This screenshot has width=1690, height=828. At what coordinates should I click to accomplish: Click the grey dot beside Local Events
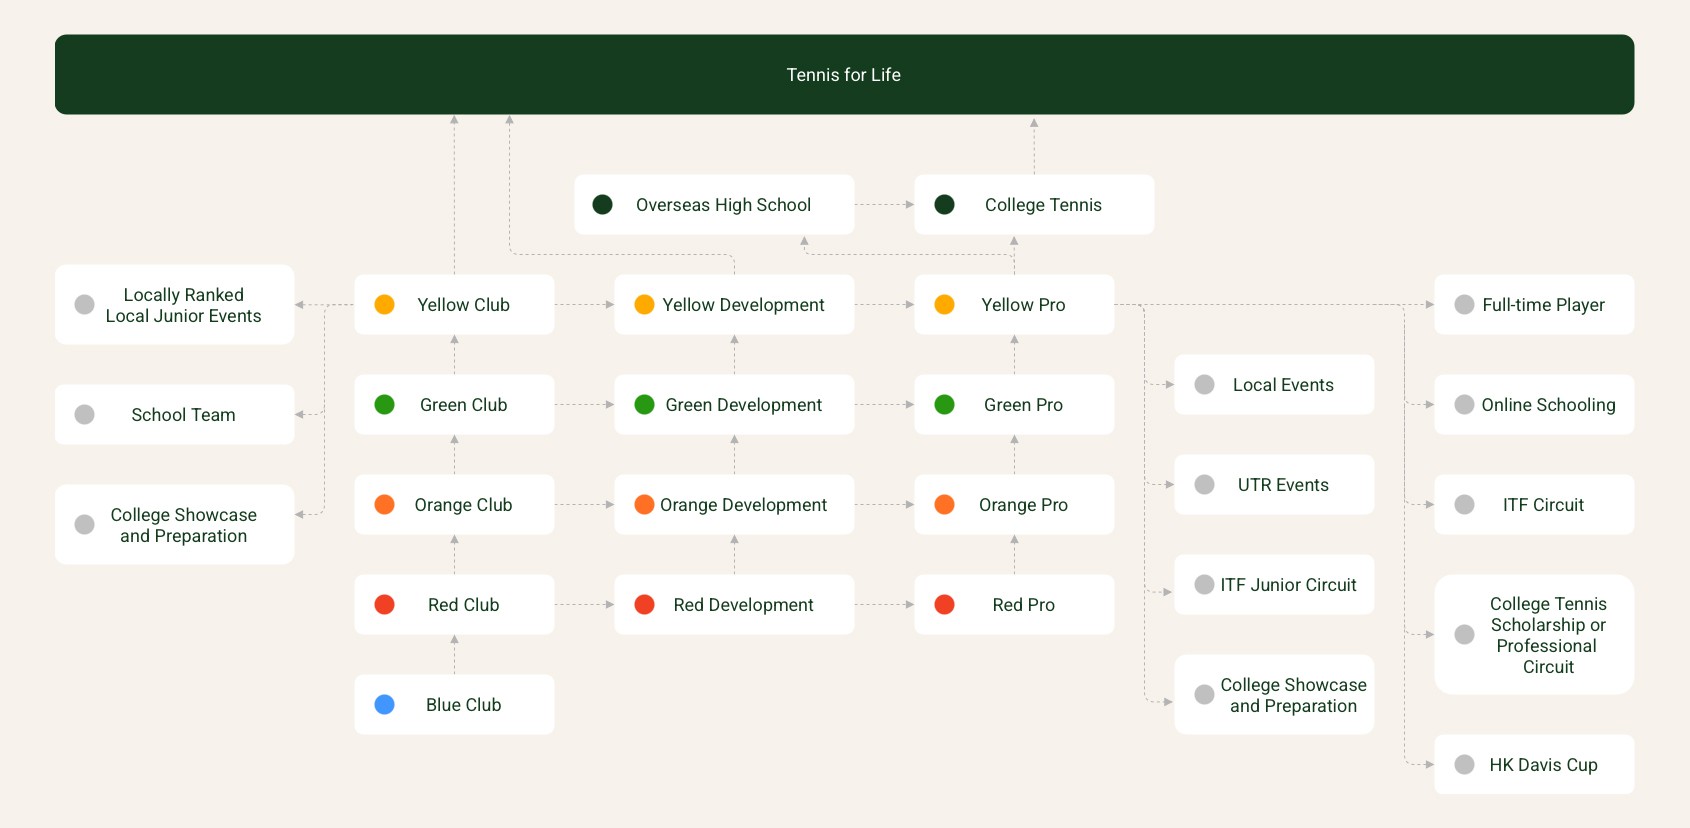pos(1204,384)
